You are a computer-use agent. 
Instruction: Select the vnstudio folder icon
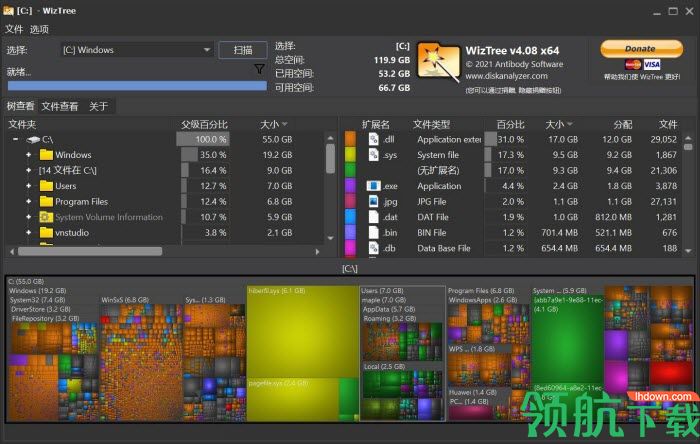pos(46,232)
